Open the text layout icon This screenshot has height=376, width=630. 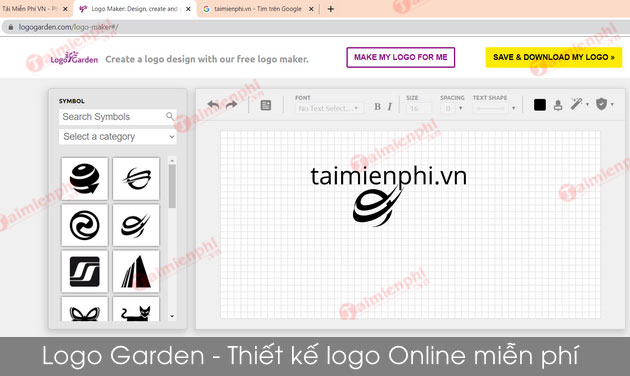(266, 105)
